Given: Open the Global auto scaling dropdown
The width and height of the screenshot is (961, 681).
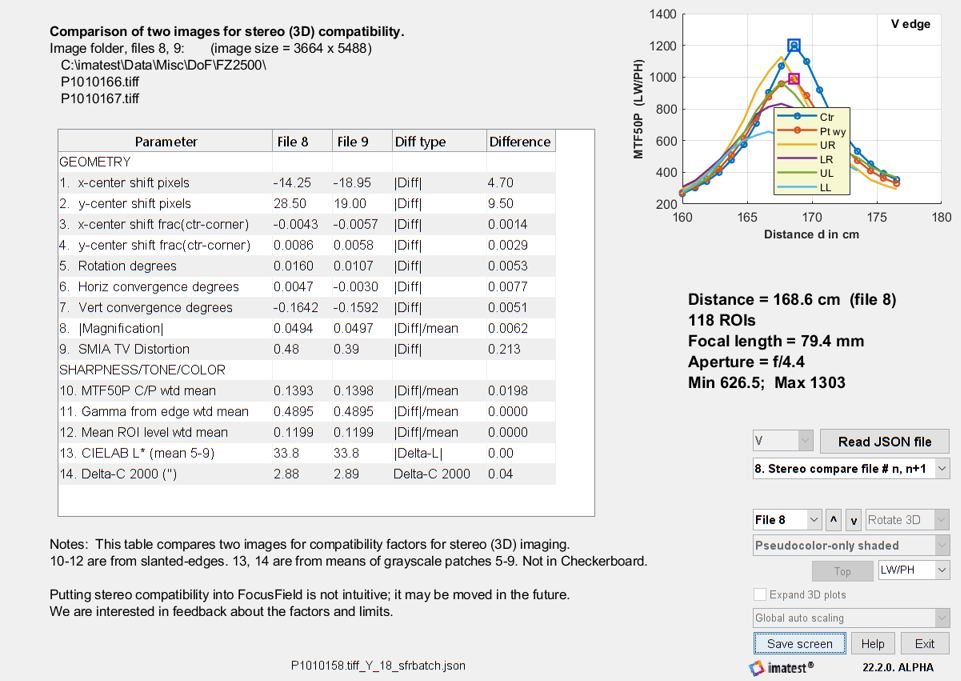Looking at the screenshot, I should tap(851, 618).
